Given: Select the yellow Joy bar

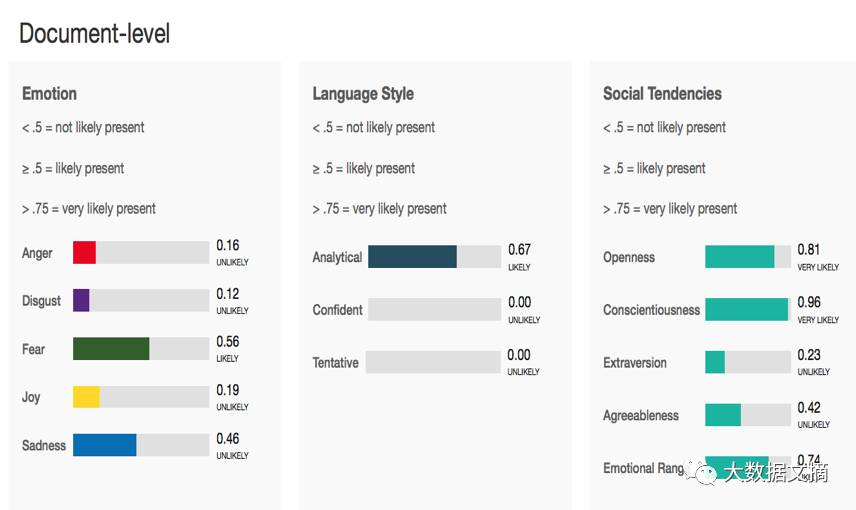Looking at the screenshot, I should pos(141,397).
